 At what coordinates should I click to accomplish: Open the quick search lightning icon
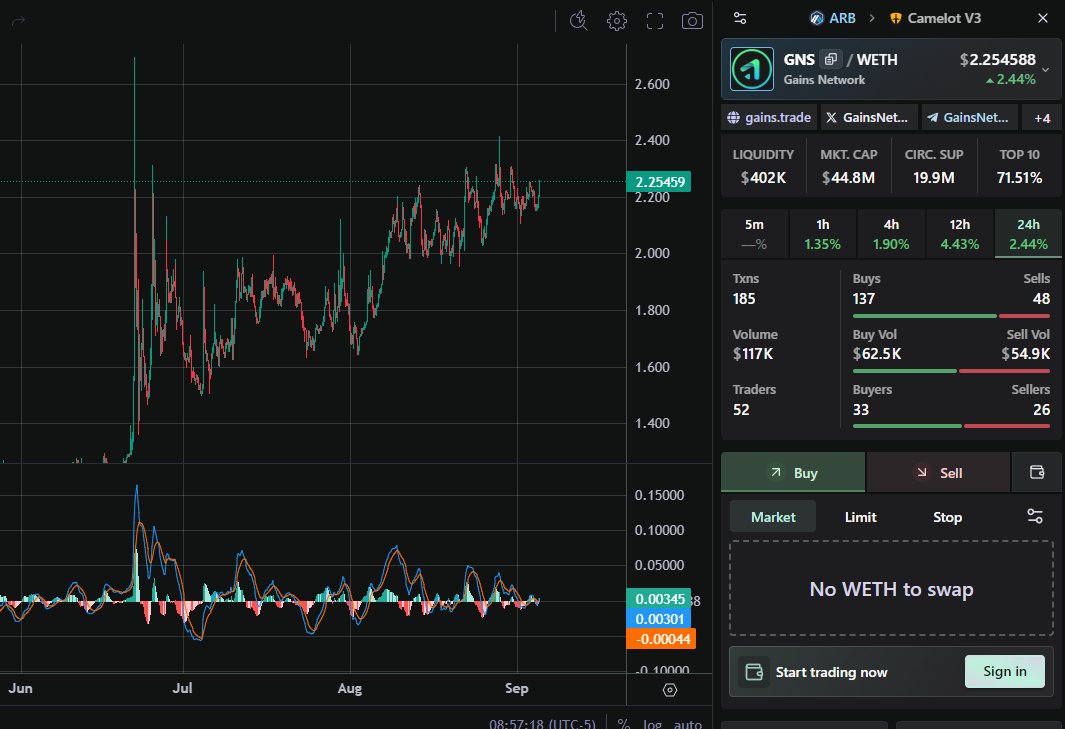[x=579, y=20]
